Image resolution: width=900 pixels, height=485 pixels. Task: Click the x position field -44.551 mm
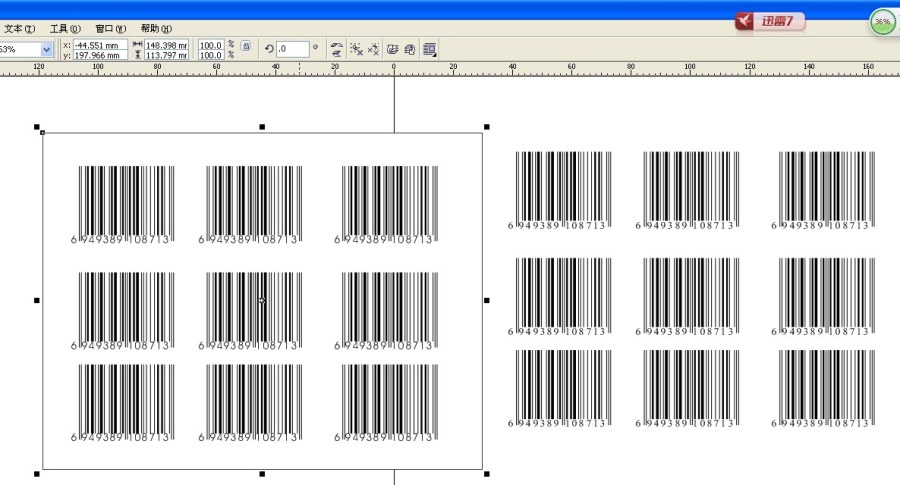click(x=100, y=45)
